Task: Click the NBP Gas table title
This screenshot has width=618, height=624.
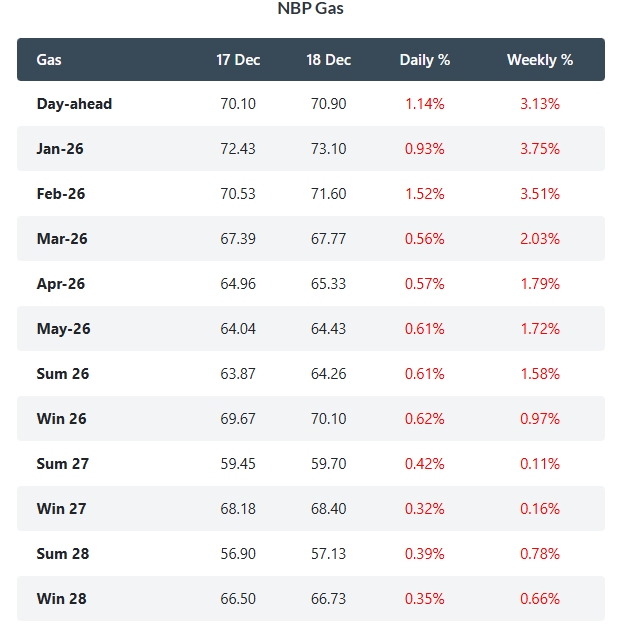Action: pos(310,9)
